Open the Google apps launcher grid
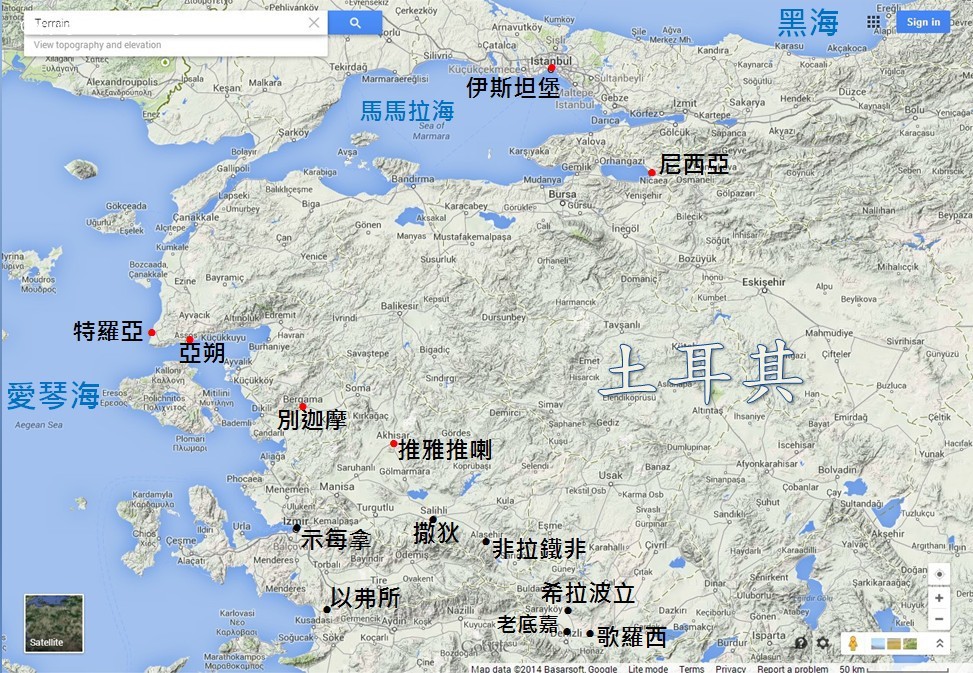The width and height of the screenshot is (973, 673). click(873, 21)
